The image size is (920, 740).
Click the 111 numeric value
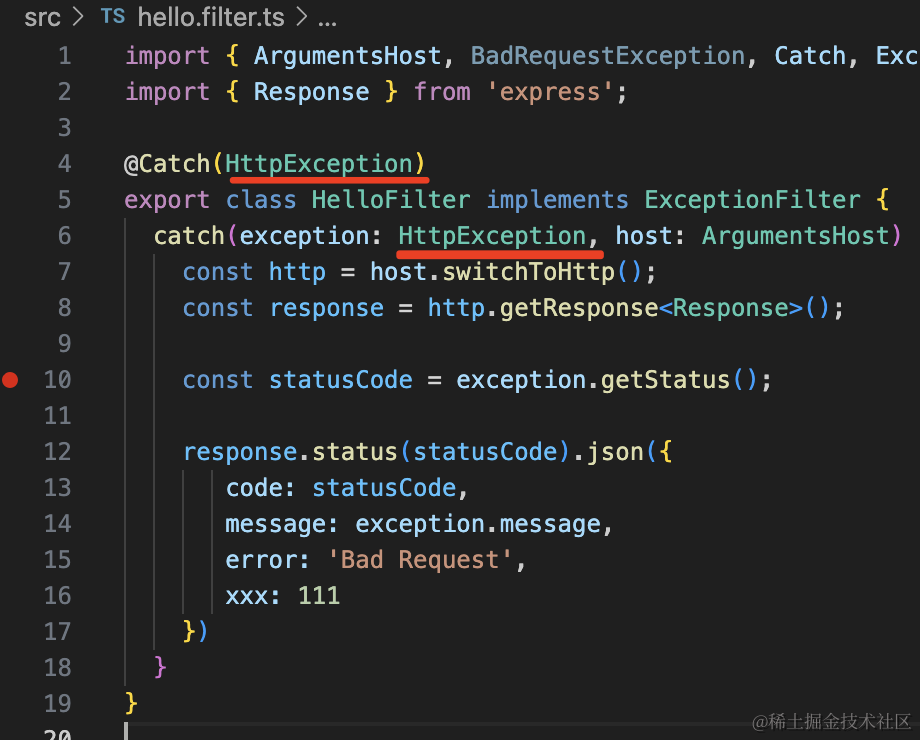click(x=319, y=596)
